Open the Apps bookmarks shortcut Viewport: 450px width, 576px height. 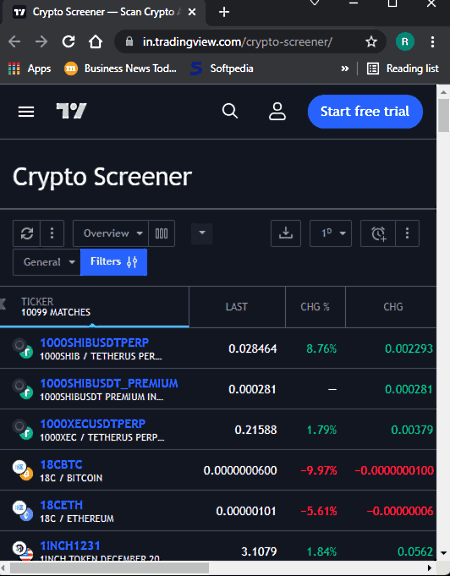point(29,68)
